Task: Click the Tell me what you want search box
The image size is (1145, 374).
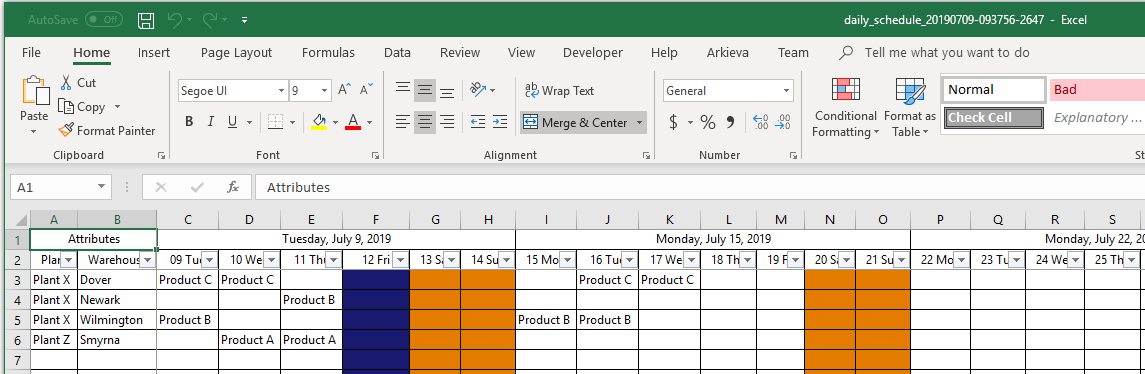Action: (x=946, y=53)
